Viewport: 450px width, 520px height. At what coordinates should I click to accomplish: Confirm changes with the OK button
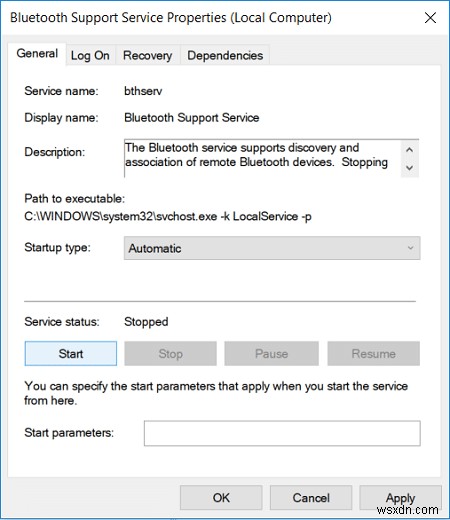pos(221,498)
